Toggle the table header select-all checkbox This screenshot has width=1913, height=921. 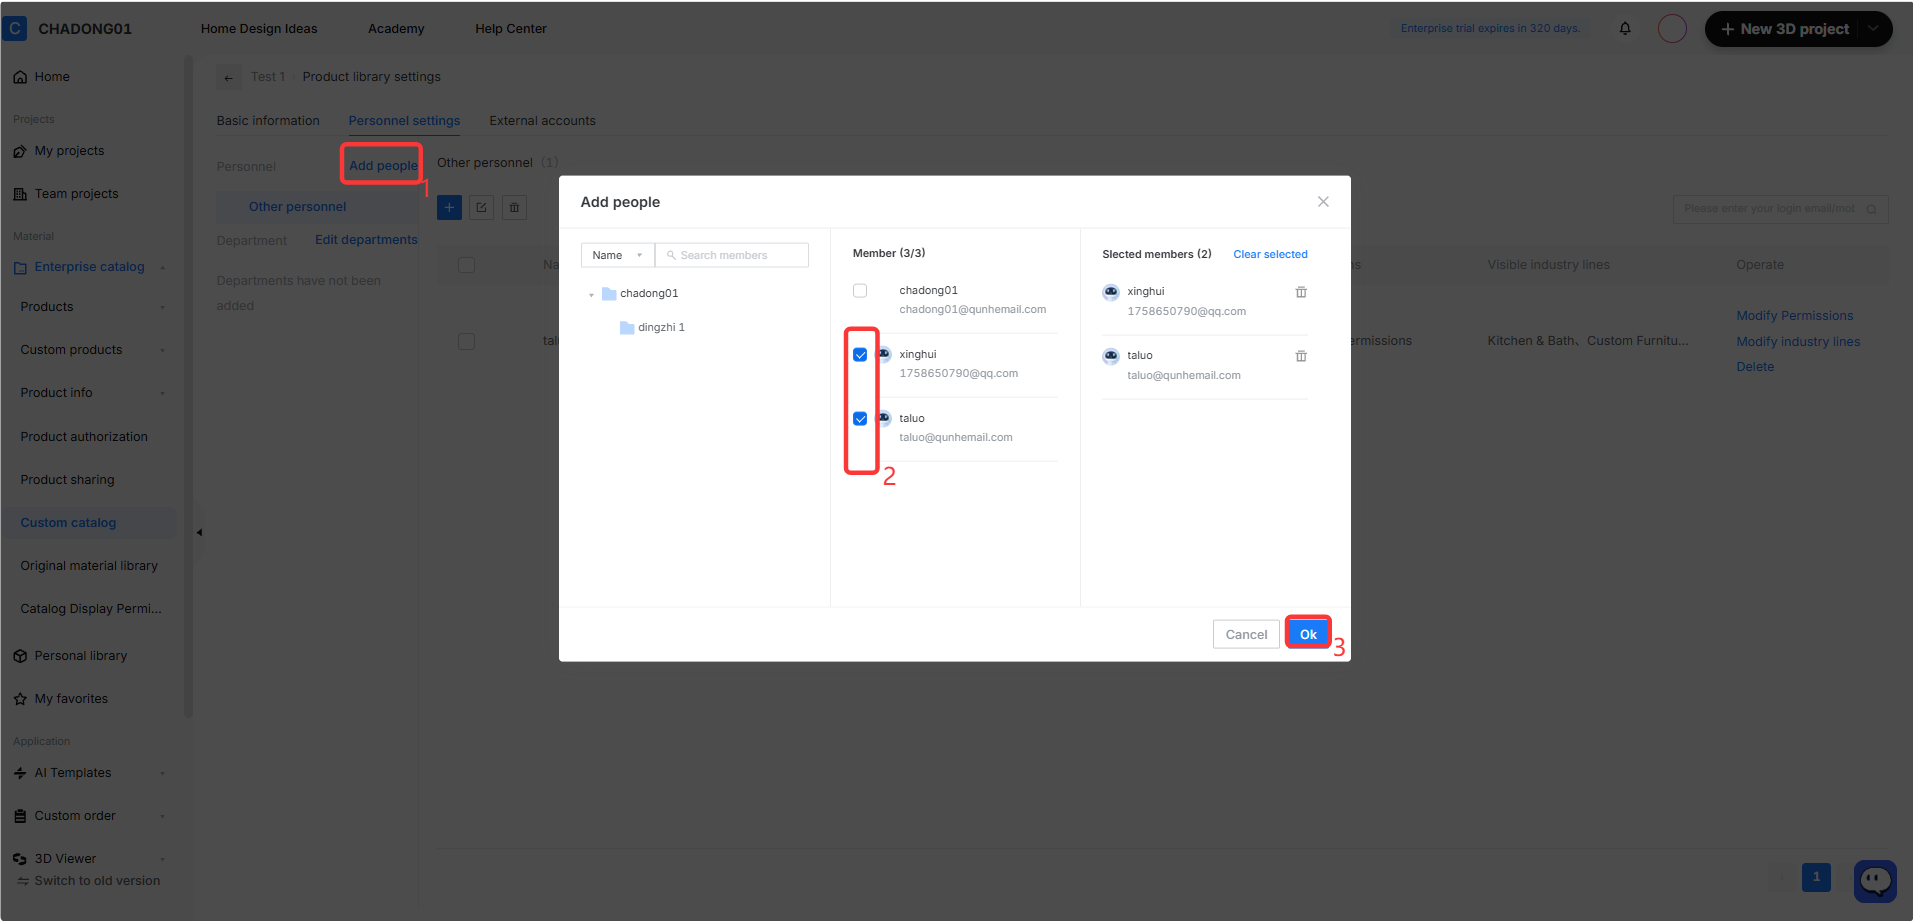point(466,265)
